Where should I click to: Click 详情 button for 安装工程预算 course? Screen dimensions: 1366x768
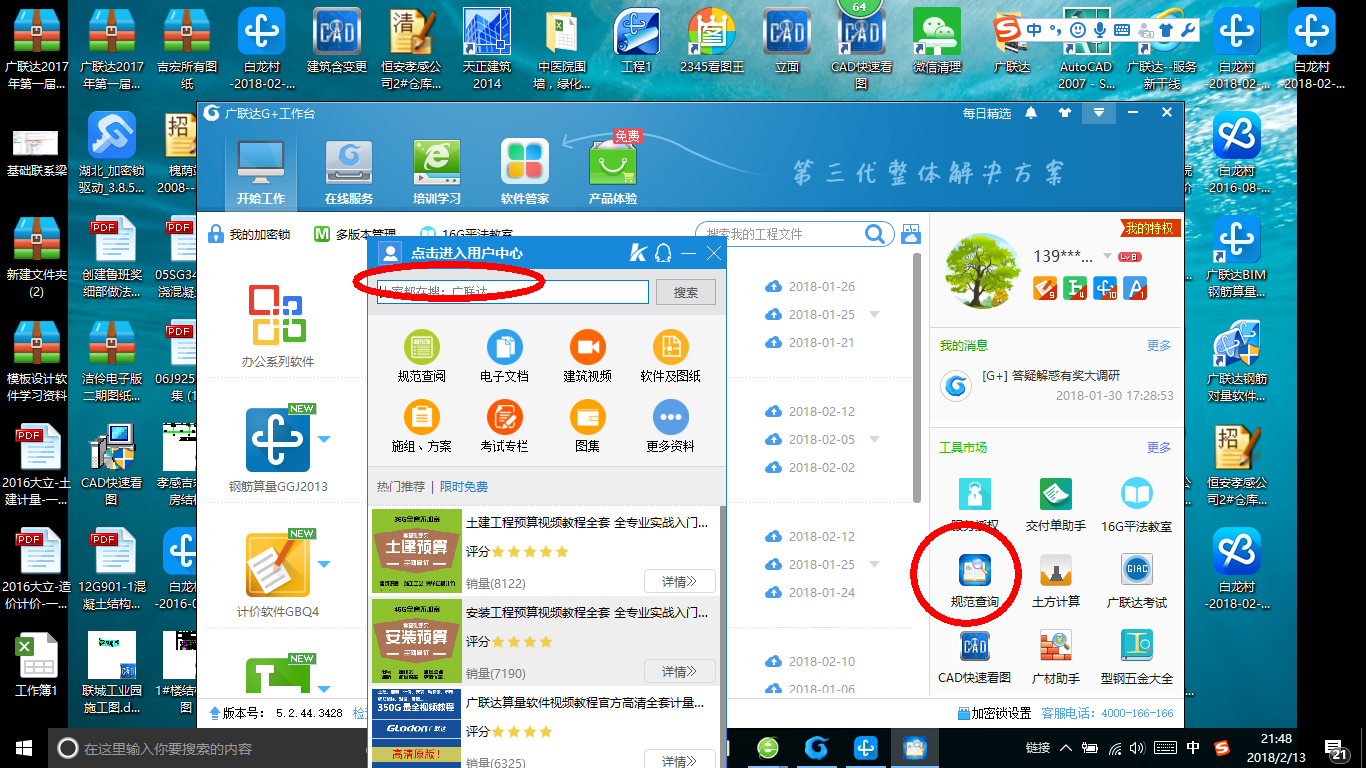tap(680, 671)
